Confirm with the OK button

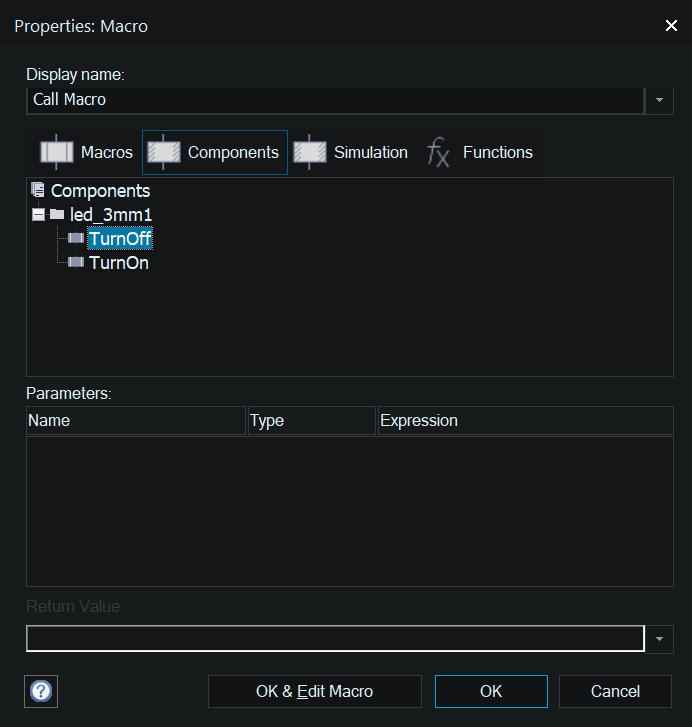click(491, 691)
